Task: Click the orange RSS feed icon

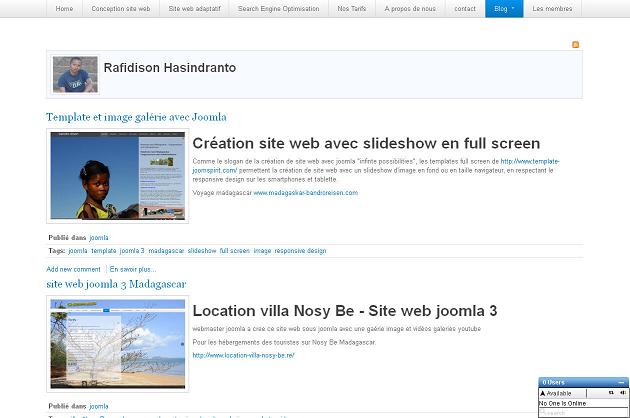Action: pyautogui.click(x=575, y=45)
